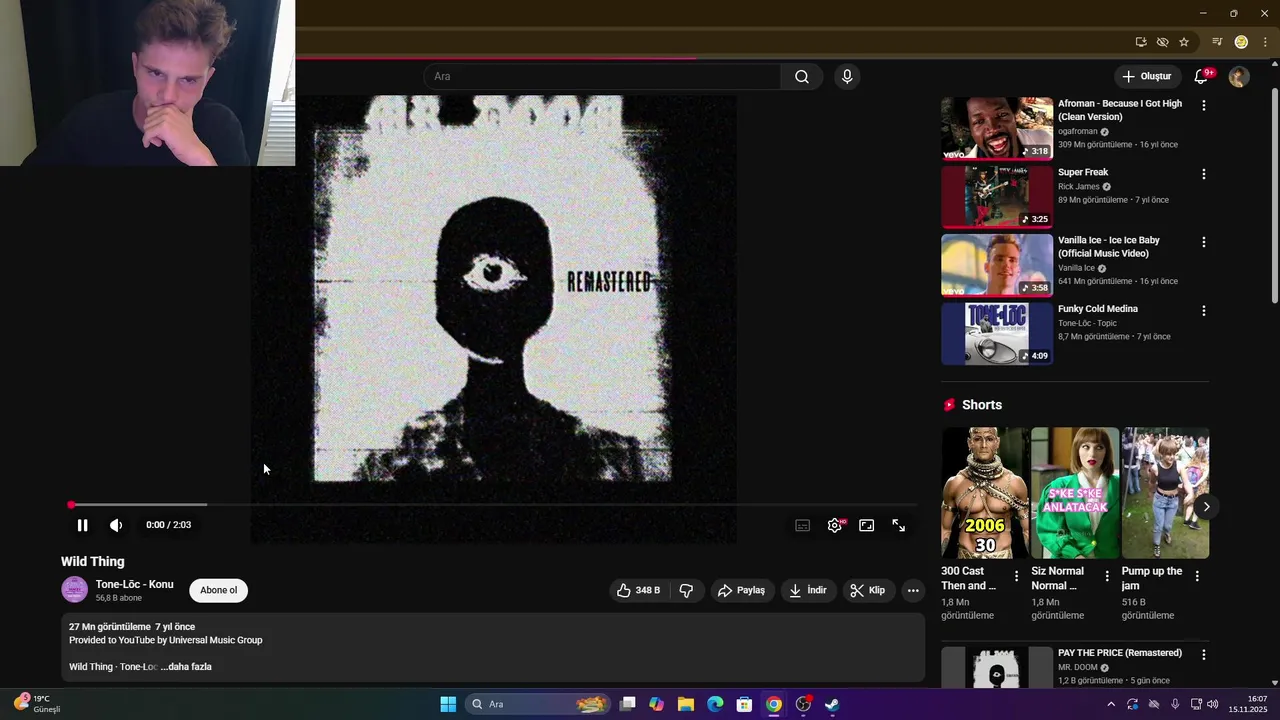Image resolution: width=1280 pixels, height=720 pixels.
Task: Open options for Pump up the jam short
Action: [1196, 576]
